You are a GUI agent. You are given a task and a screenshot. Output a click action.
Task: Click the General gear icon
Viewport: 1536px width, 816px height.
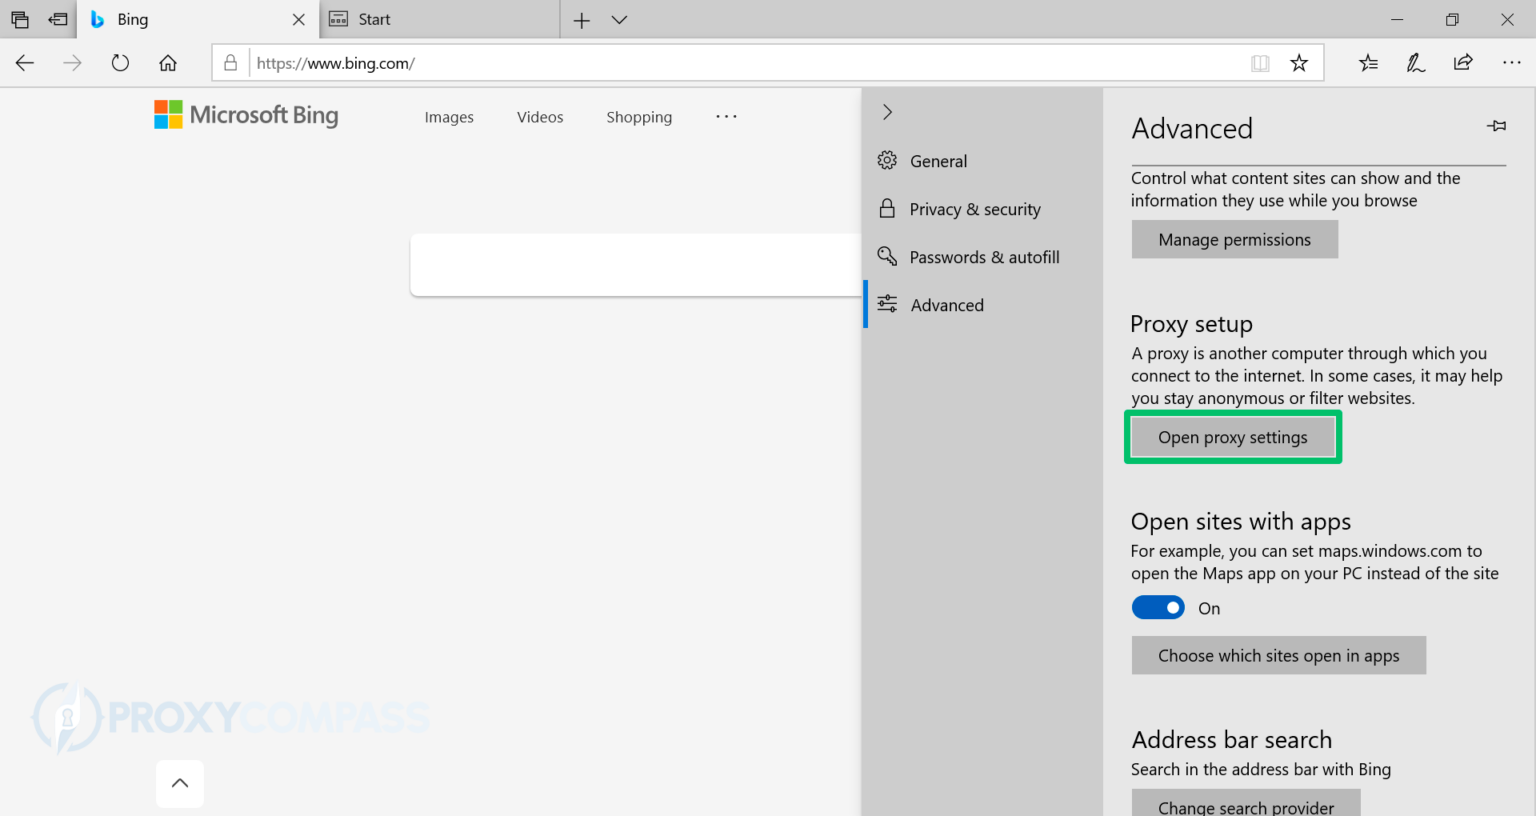tap(886, 160)
